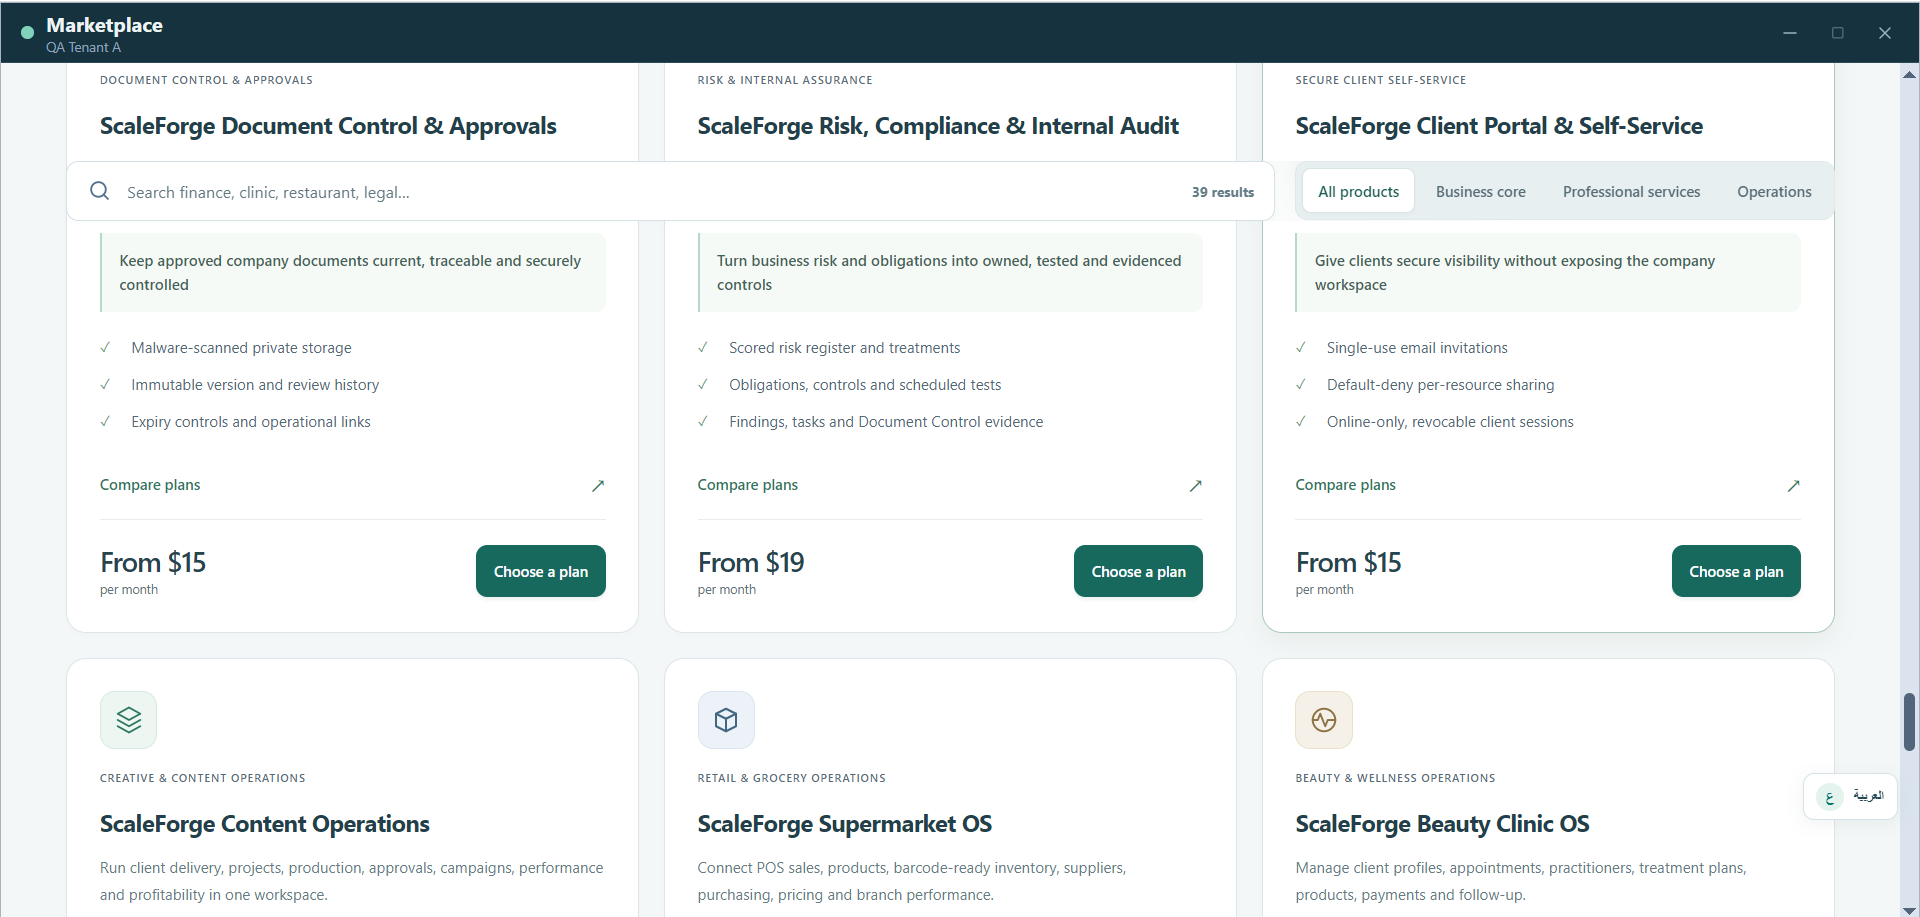Show the Operations tab

(x=1774, y=191)
